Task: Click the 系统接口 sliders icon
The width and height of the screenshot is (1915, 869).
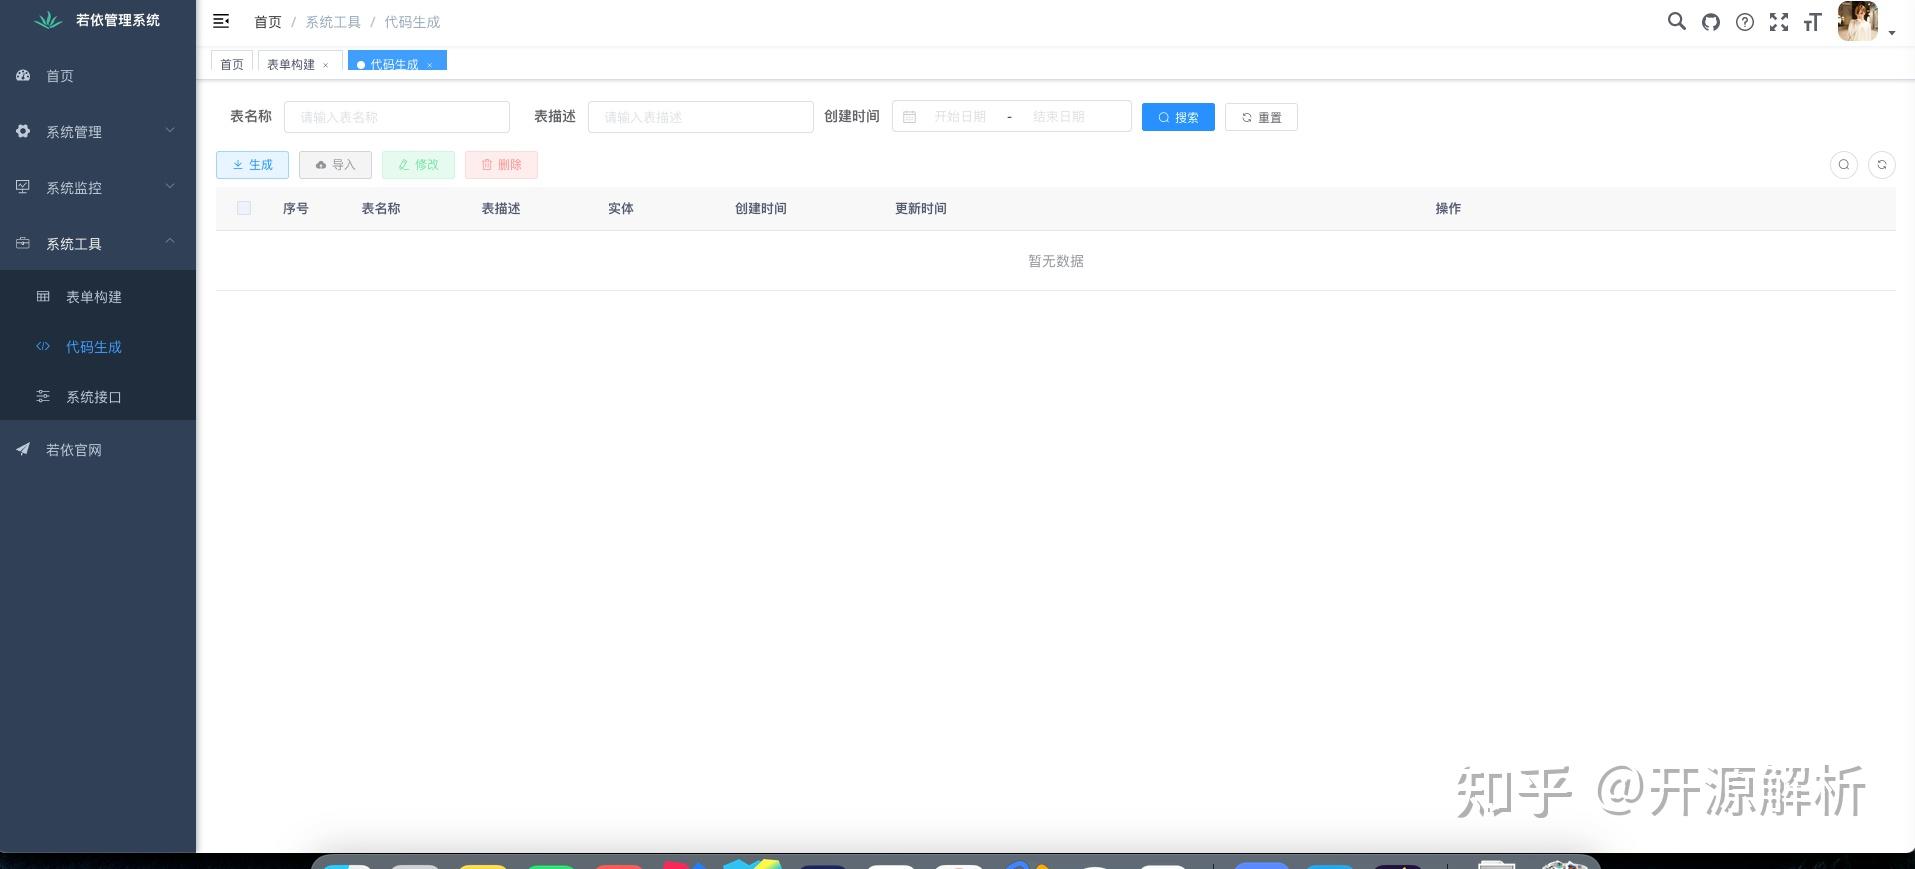Action: click(43, 396)
